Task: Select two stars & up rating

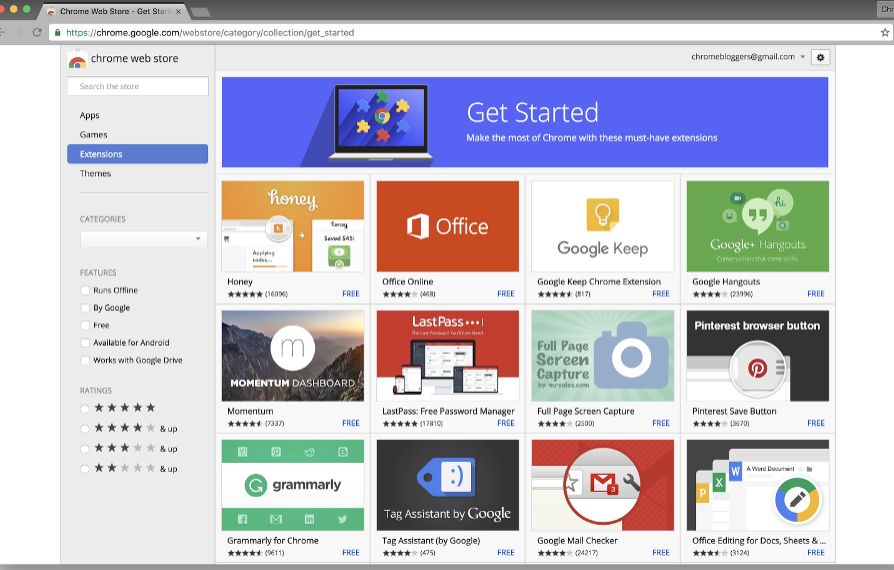Action: click(85, 469)
